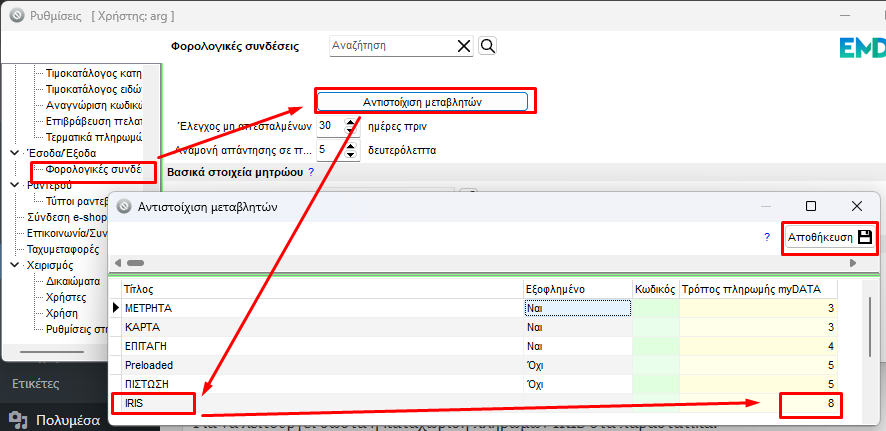Increase the unsent check days value
886x431 pixels.
tap(350, 122)
